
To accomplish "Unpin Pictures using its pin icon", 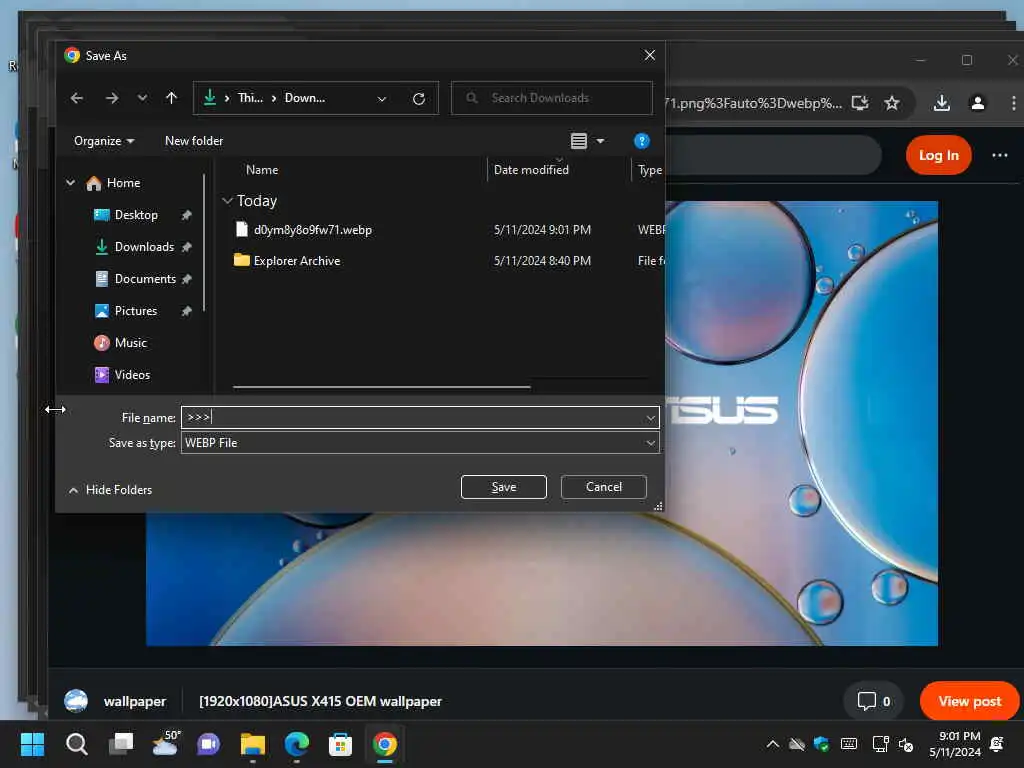I will pos(187,311).
